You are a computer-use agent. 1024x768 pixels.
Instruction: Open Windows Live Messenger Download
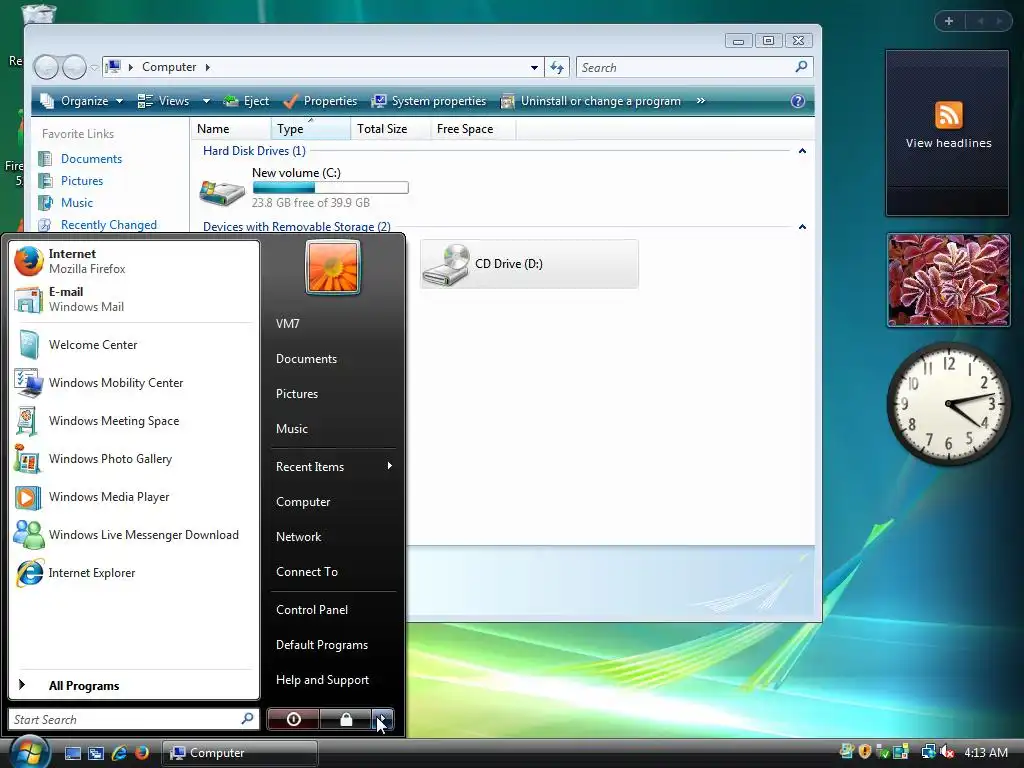pos(134,535)
